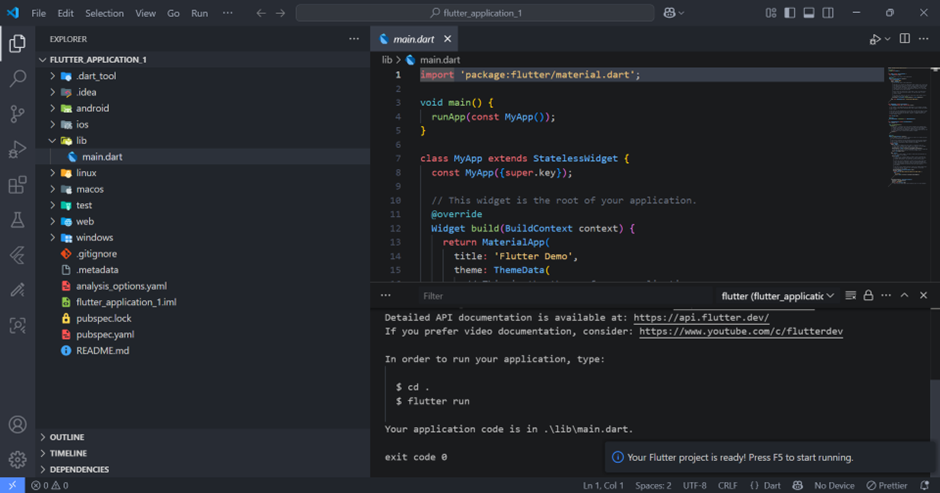Go back with the left arrow
The width and height of the screenshot is (940, 493).
click(261, 13)
